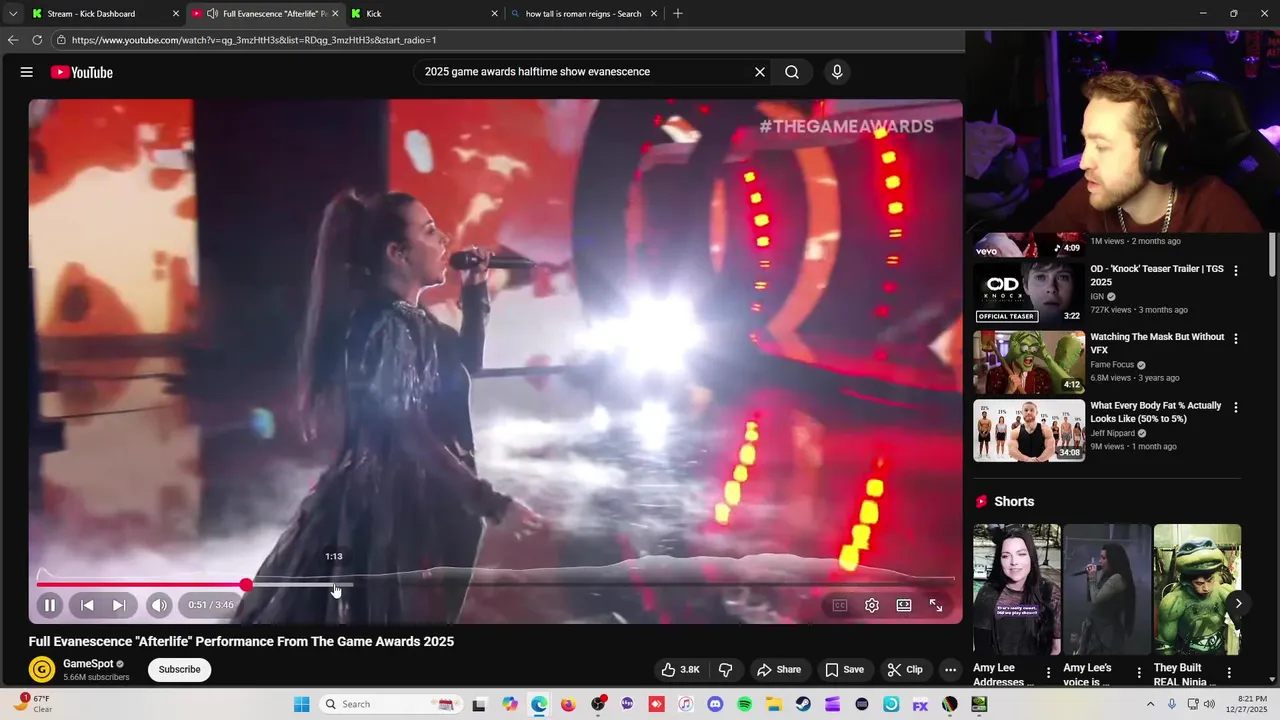Dislike the video with thumbs-down button
1280x720 pixels.
point(727,669)
